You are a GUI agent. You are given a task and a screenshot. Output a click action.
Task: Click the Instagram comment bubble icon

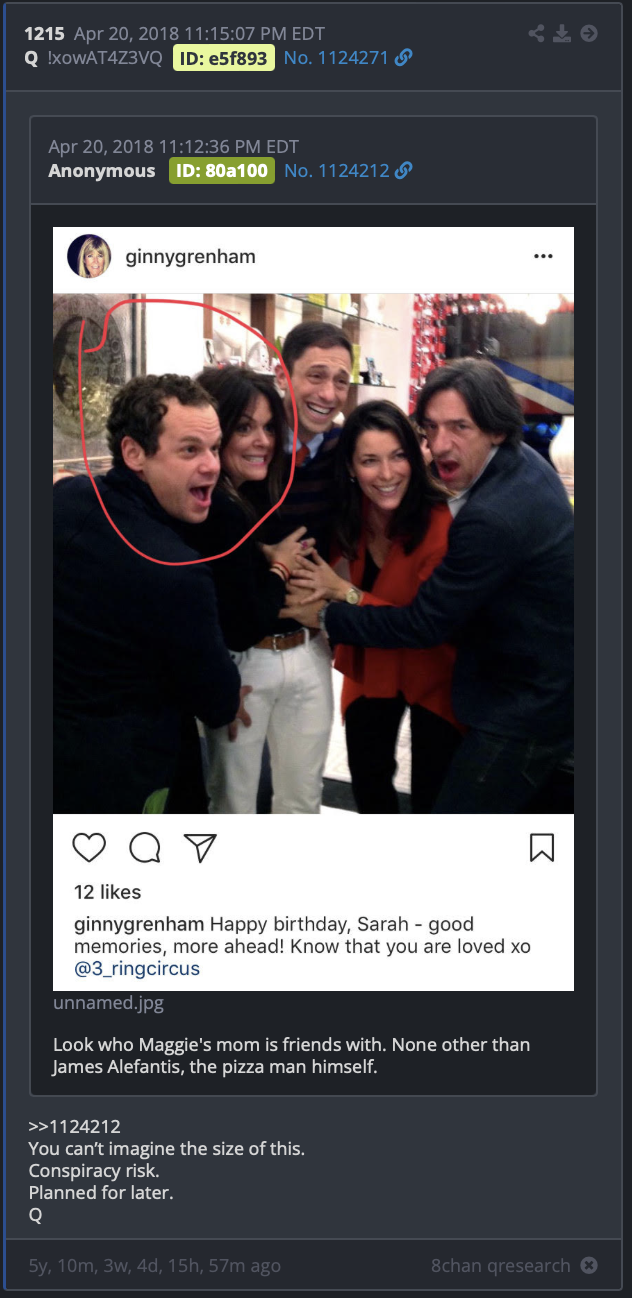145,848
